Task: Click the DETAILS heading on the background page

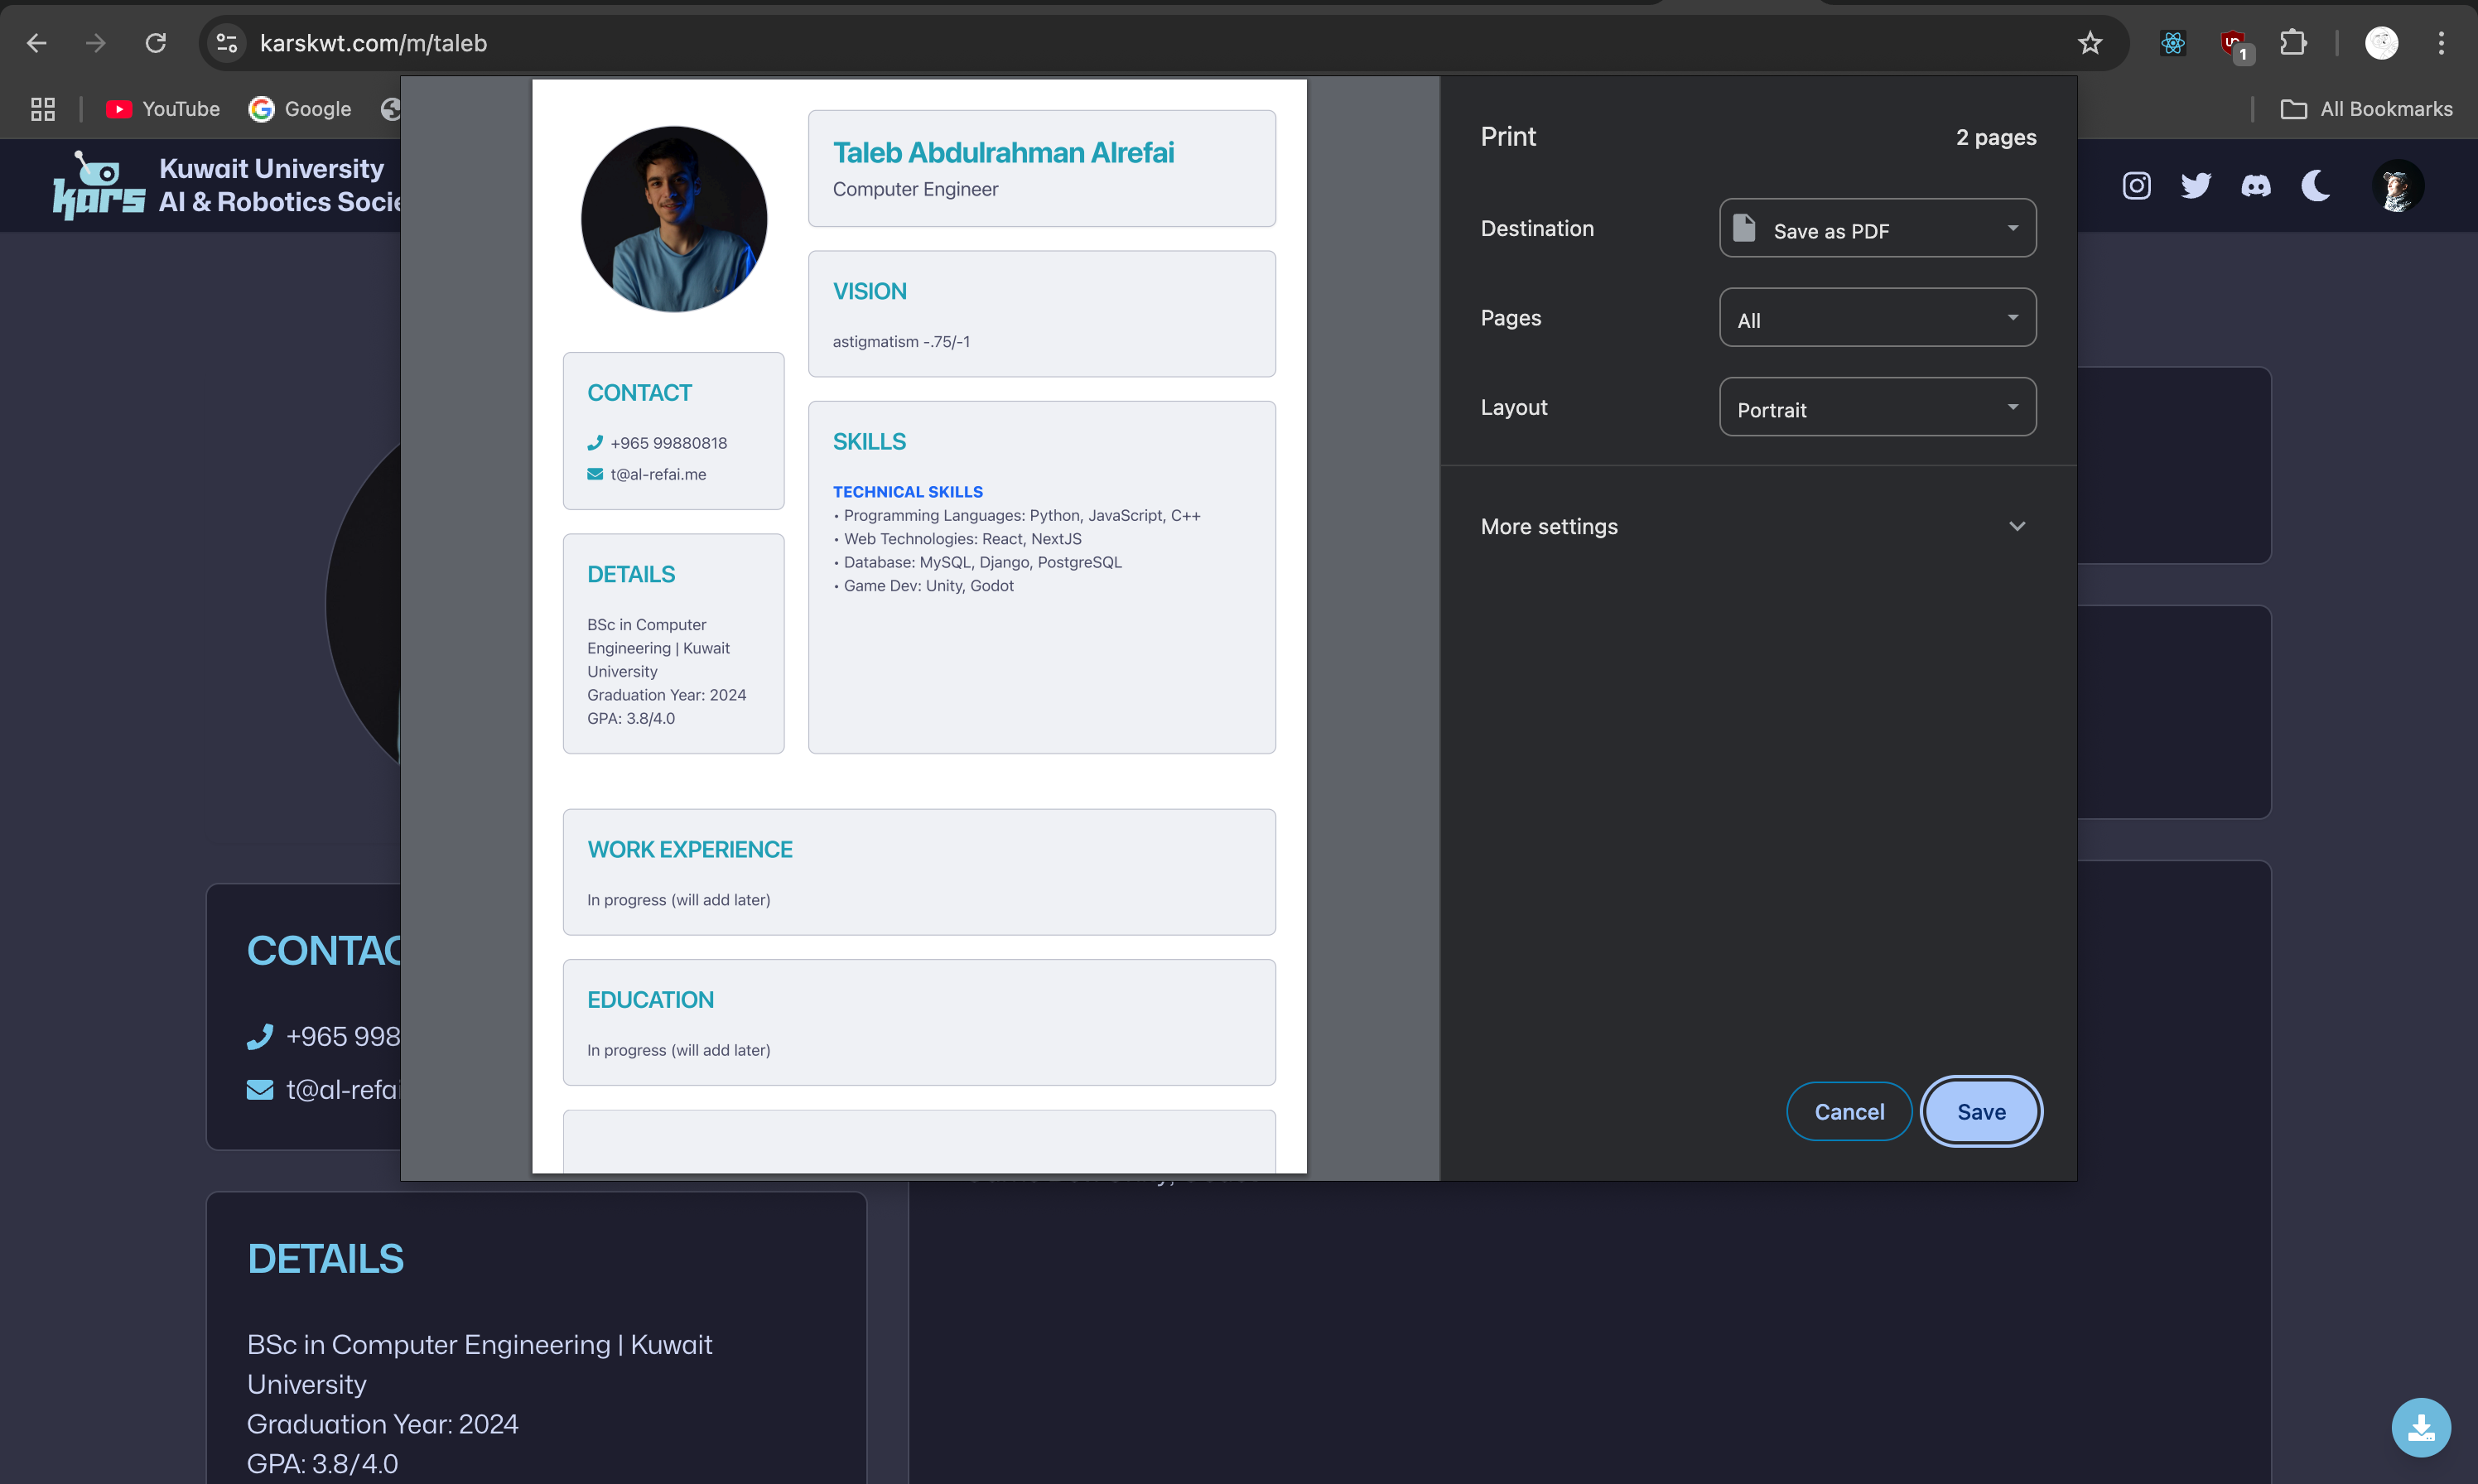Action: [x=325, y=1259]
